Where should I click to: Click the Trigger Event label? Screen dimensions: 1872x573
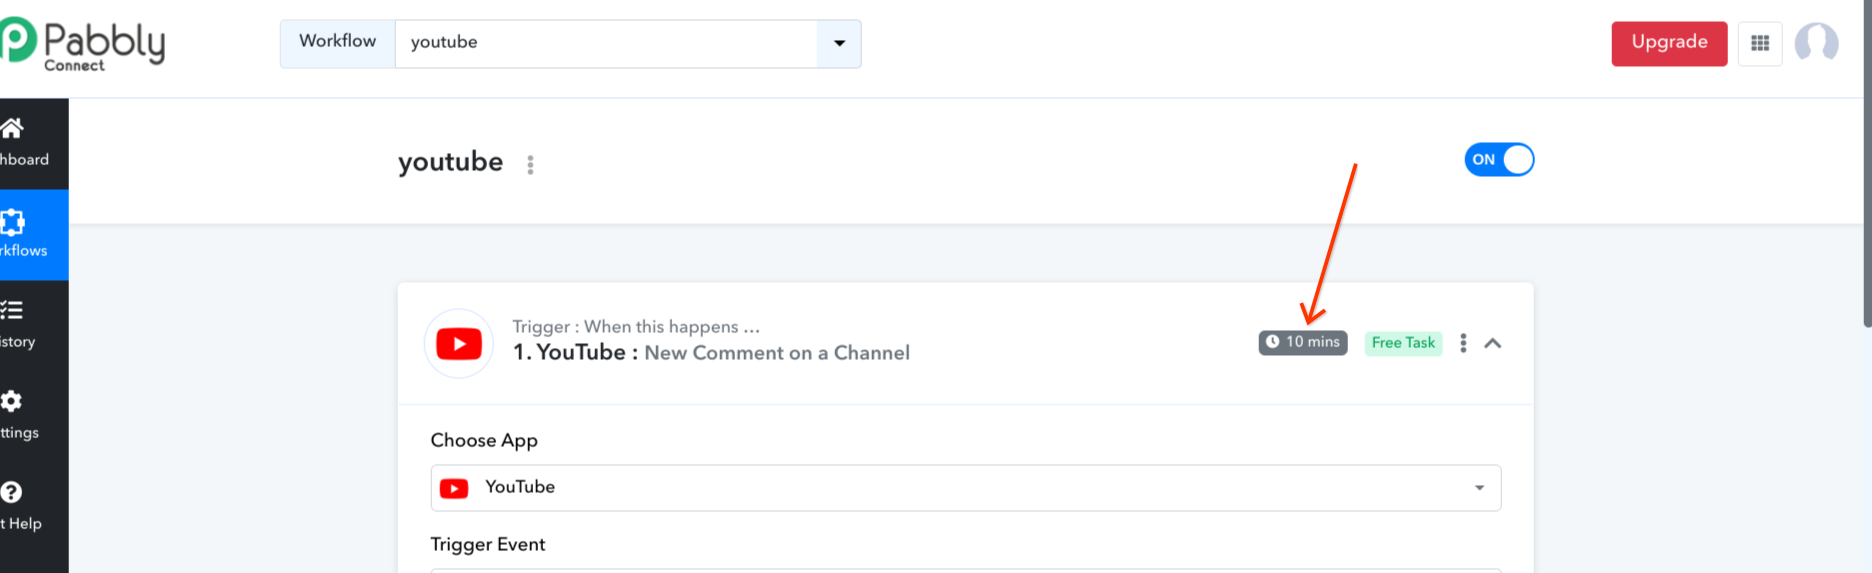click(488, 545)
